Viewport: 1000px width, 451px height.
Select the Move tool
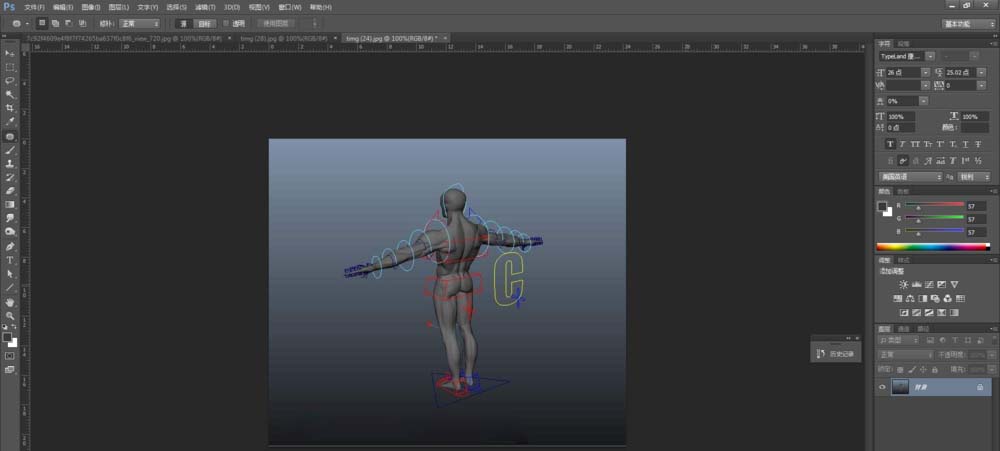click(x=10, y=52)
